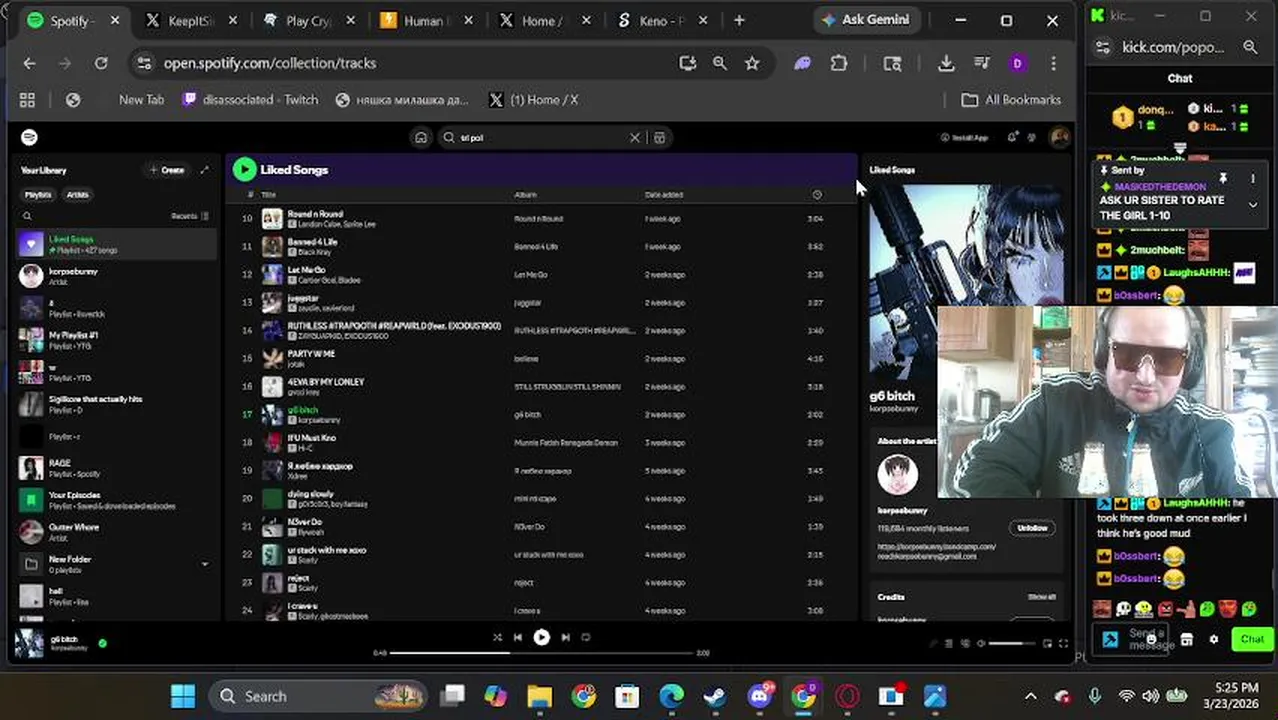Image resolution: width=1278 pixels, height=720 pixels.
Task: Open Your Episodes in the library
Action: pos(116,500)
